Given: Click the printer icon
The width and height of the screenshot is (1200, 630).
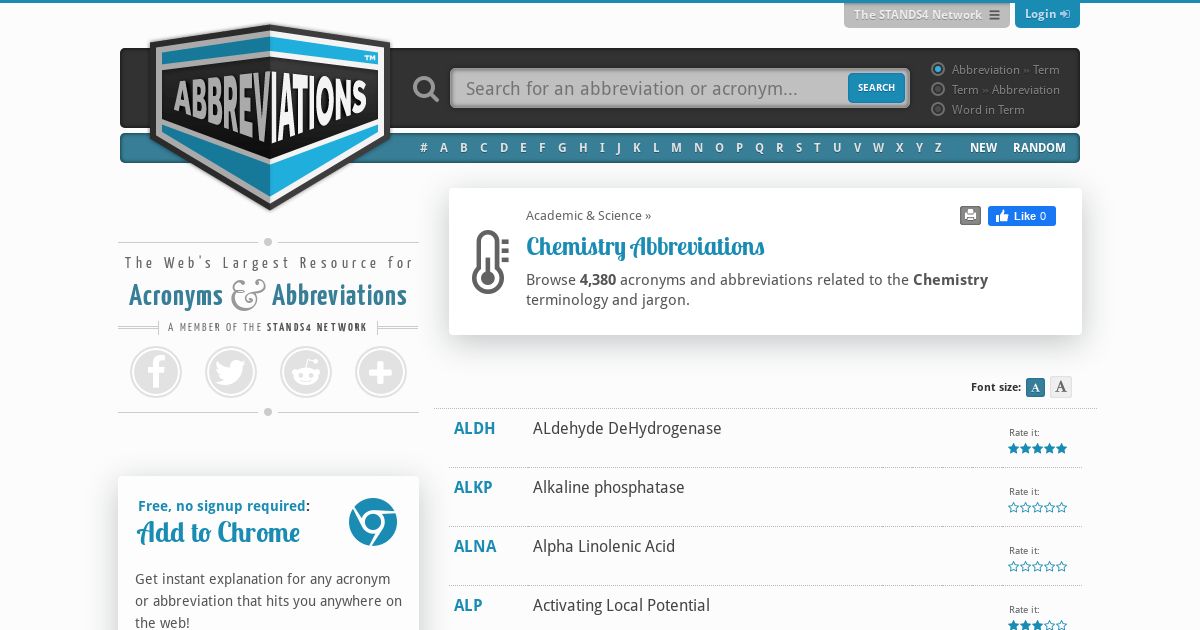Looking at the screenshot, I should click(x=970, y=215).
